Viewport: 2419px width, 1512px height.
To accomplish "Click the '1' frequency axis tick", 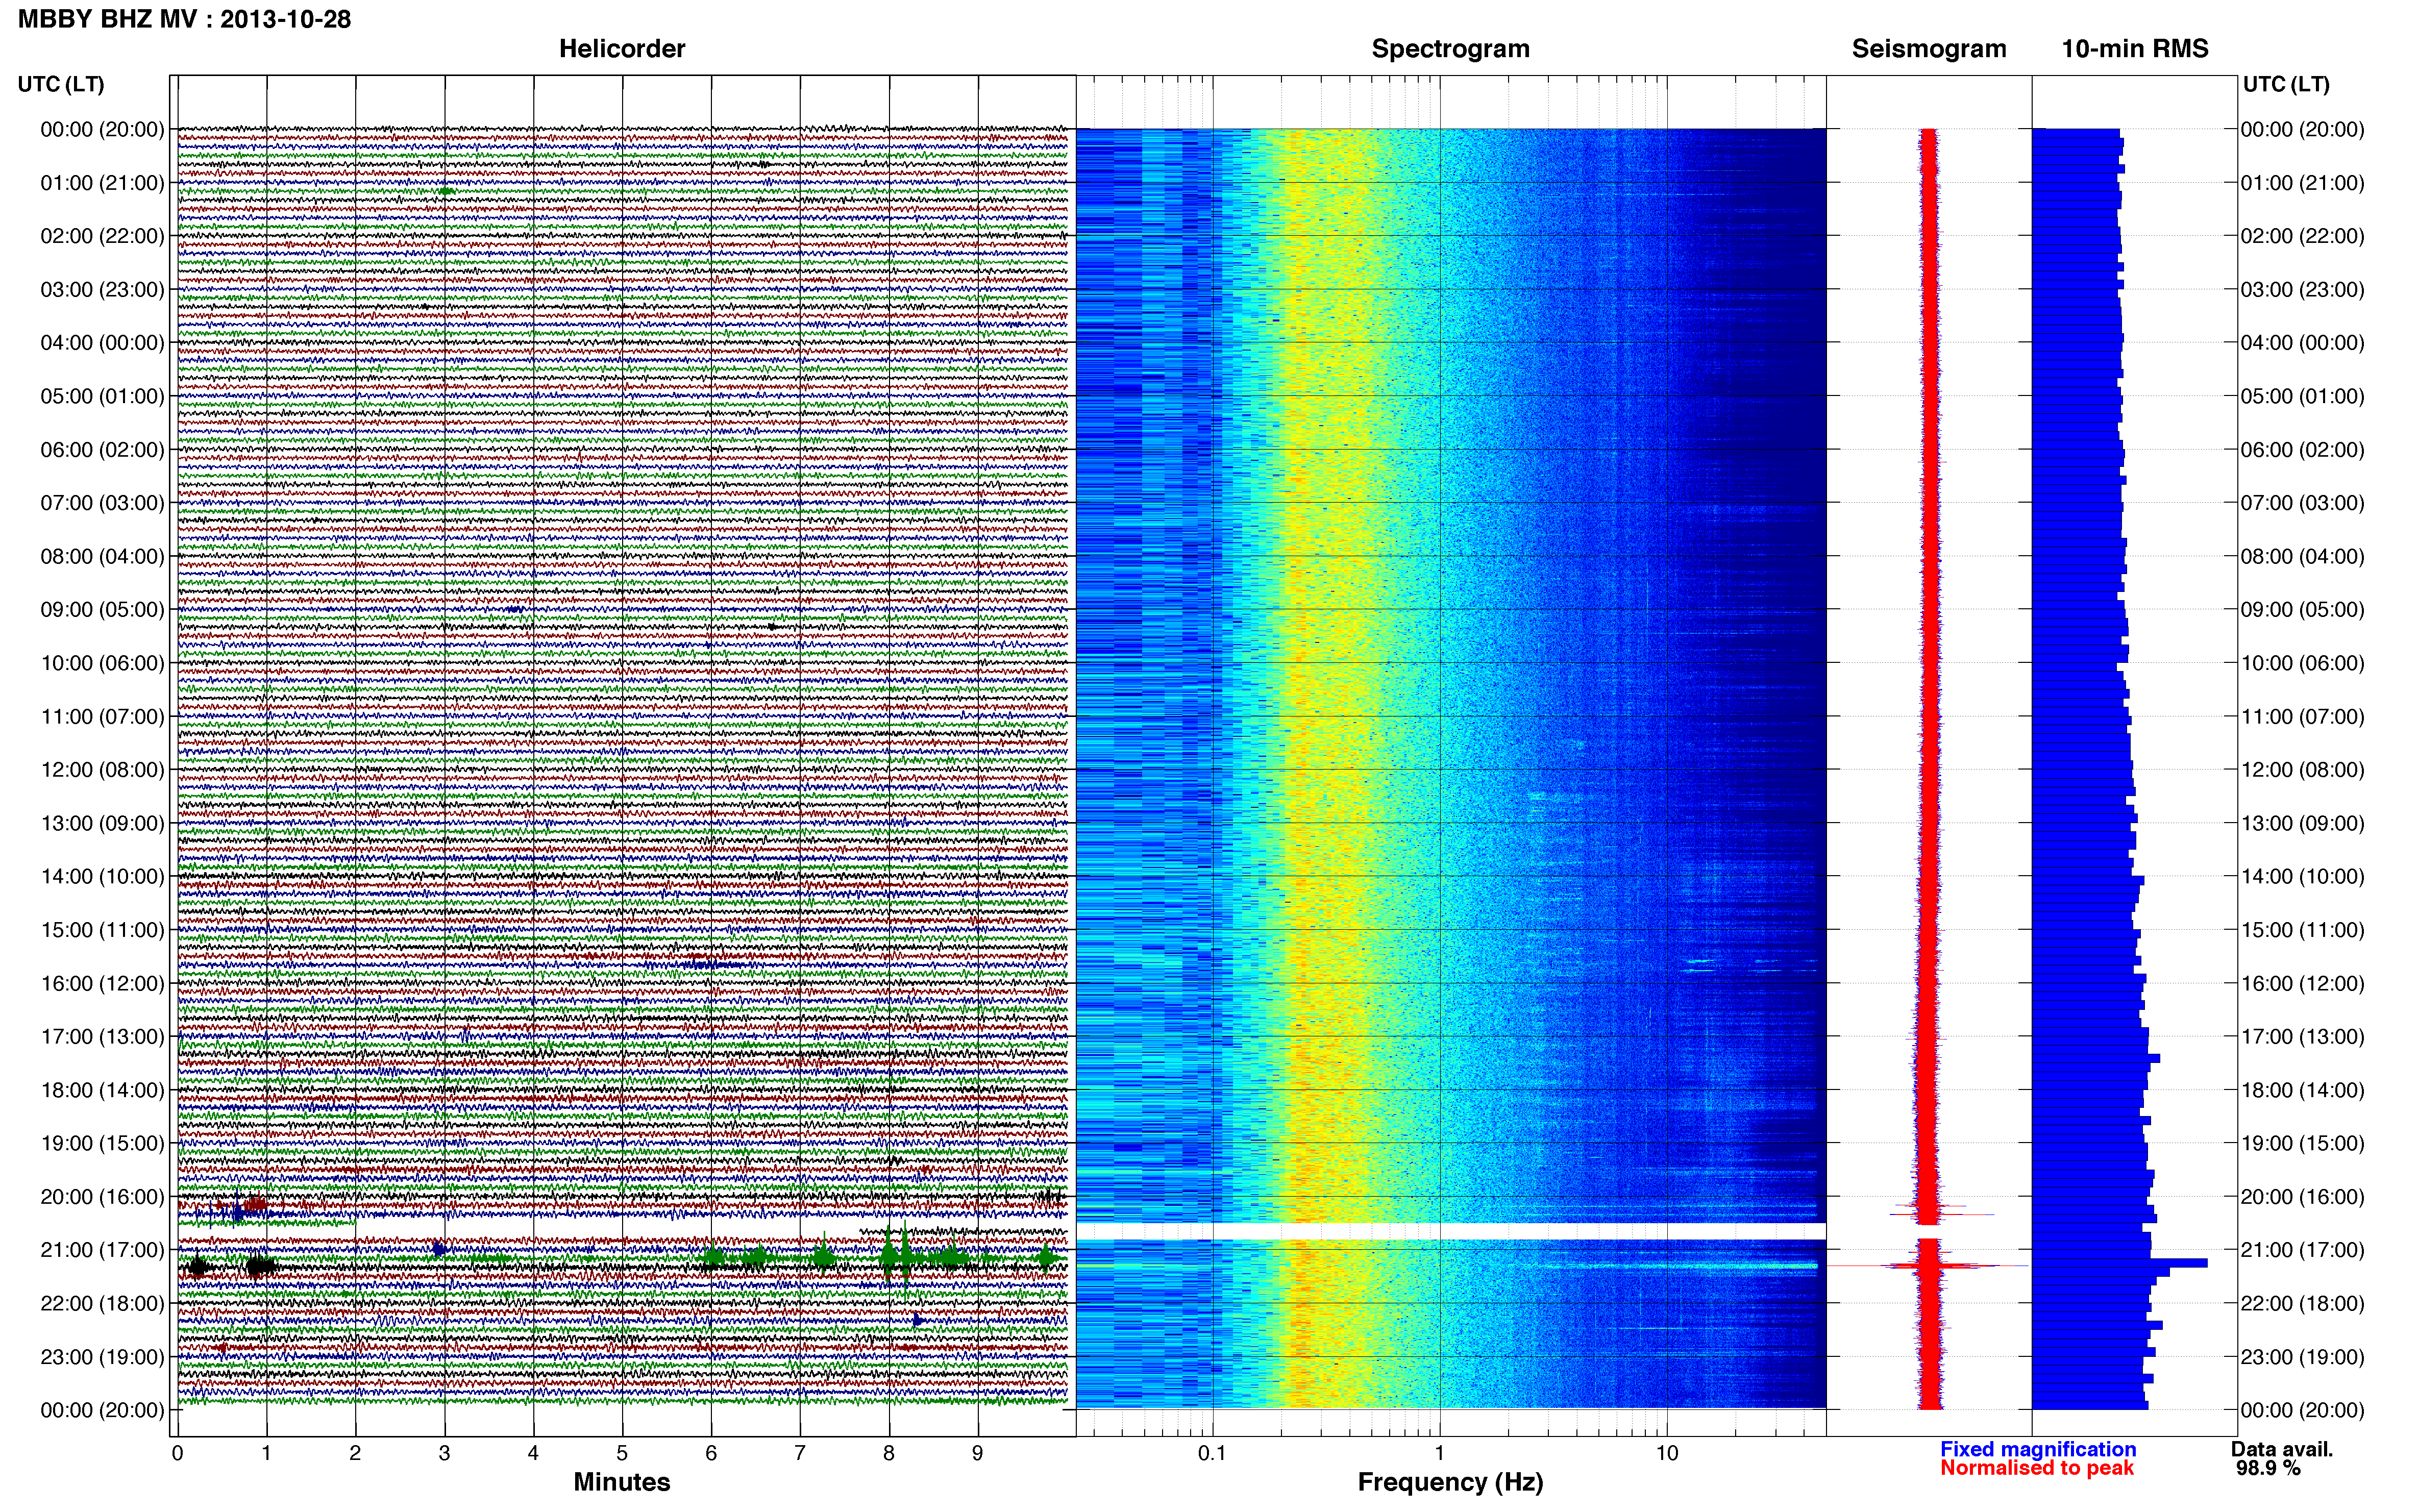I will [1439, 1453].
